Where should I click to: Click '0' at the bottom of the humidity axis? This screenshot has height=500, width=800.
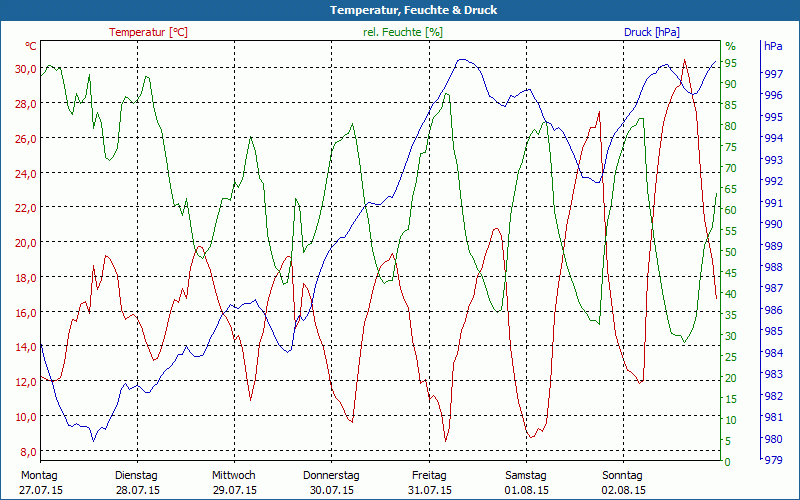tap(728, 462)
